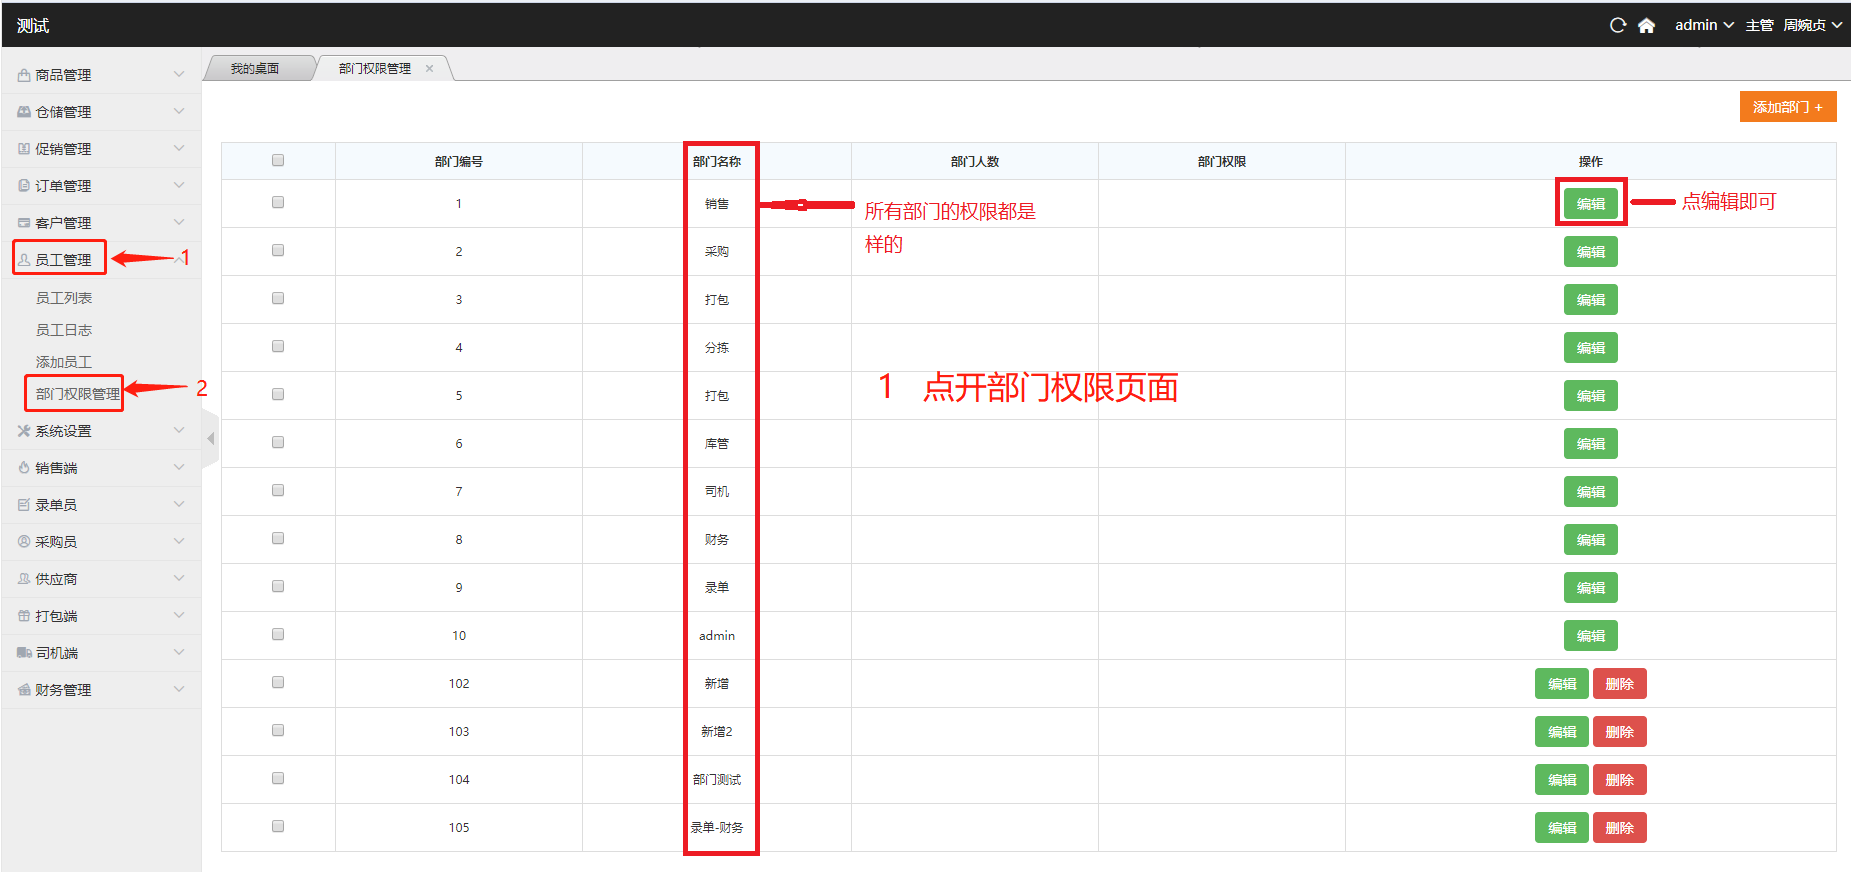Image resolution: width=1851 pixels, height=872 pixels.
Task: Go to home via house icon
Action: point(1646,25)
